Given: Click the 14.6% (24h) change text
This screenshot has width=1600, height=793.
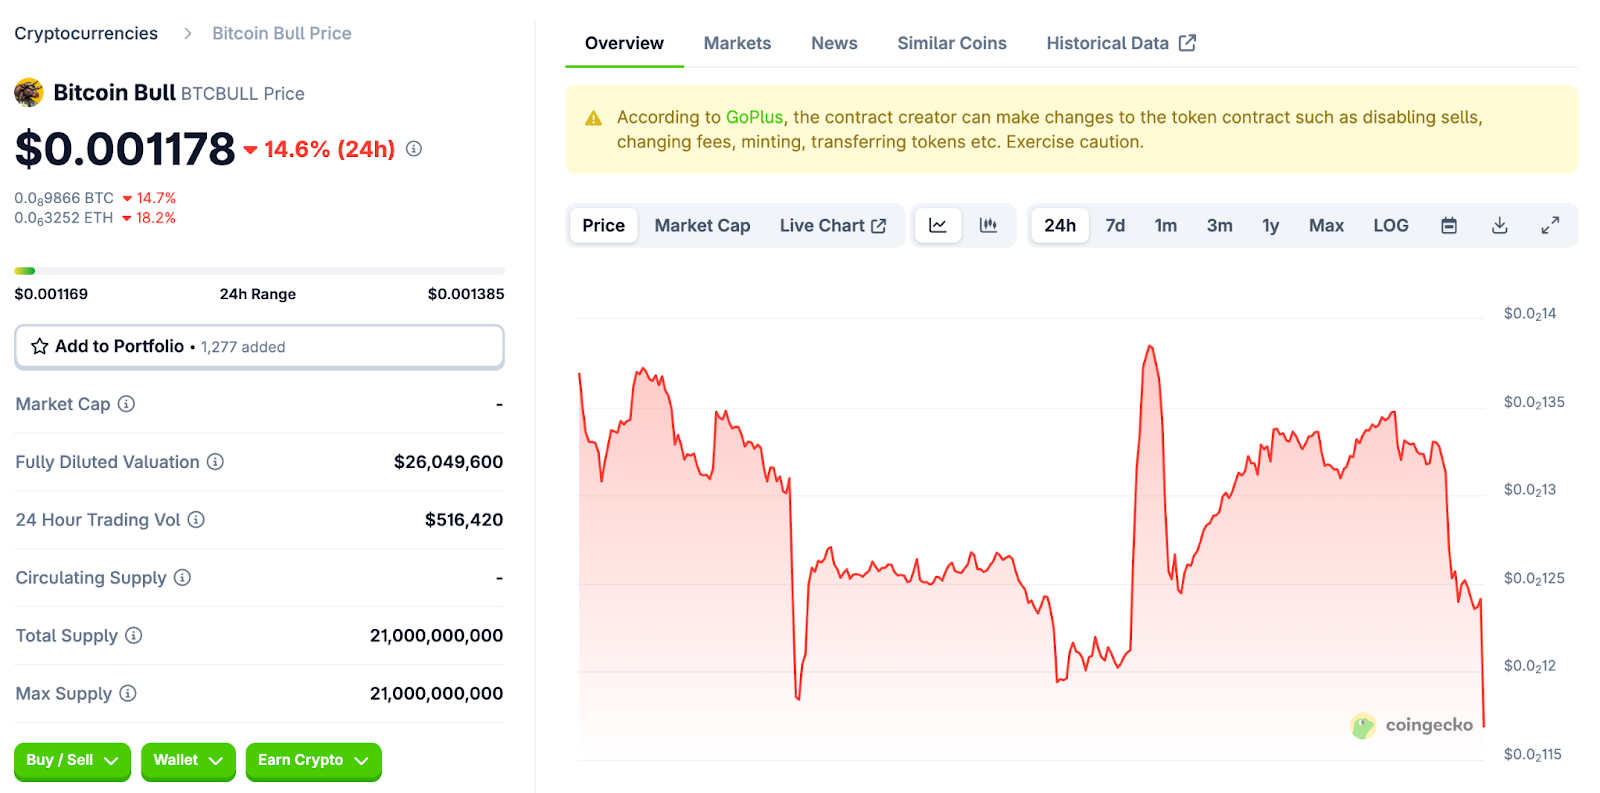Looking at the screenshot, I should [x=330, y=149].
